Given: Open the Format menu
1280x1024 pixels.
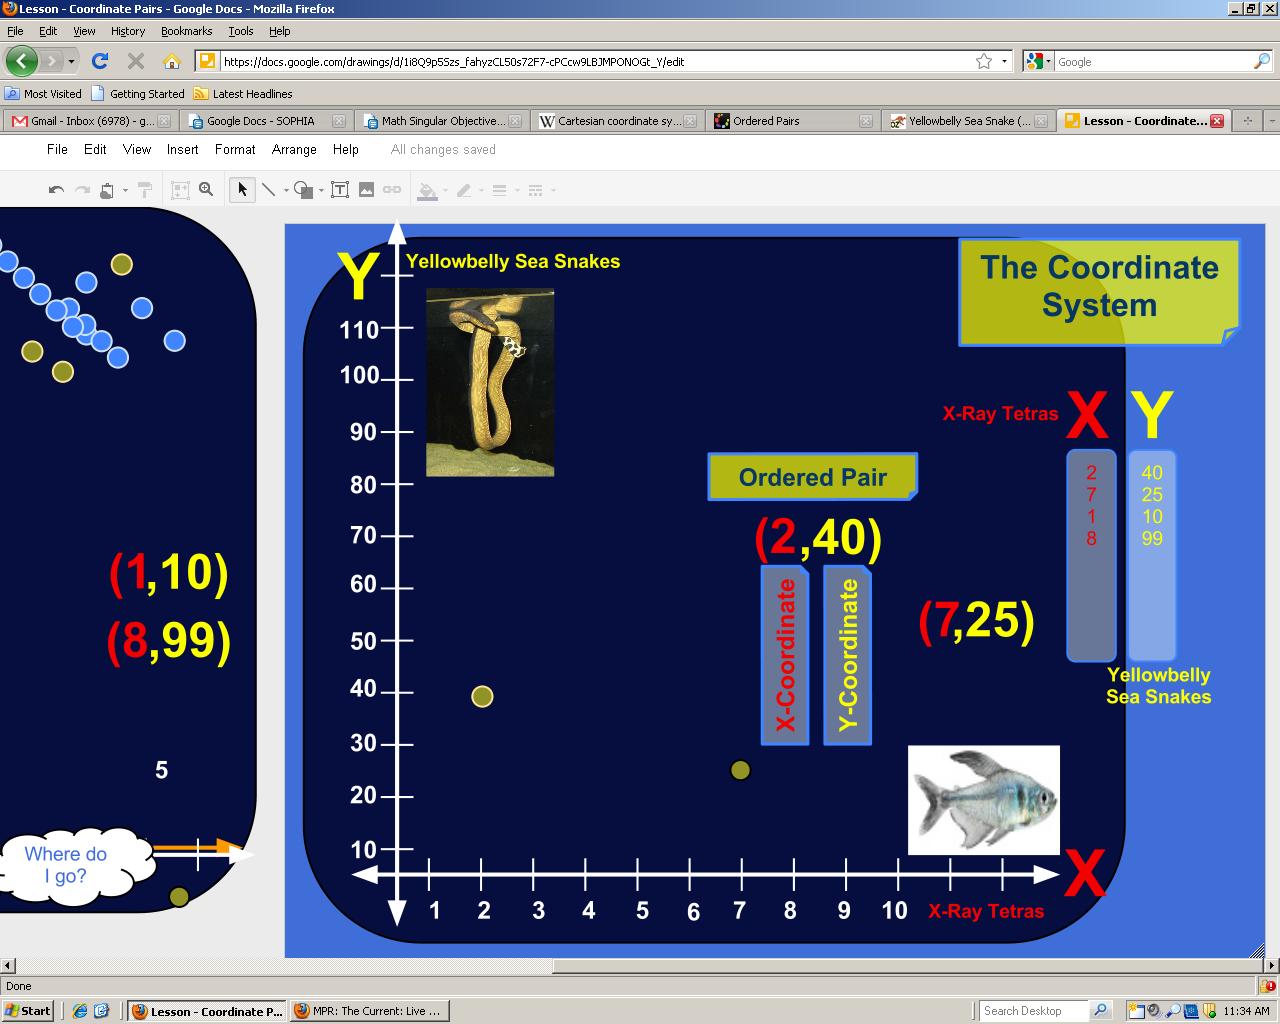Looking at the screenshot, I should 235,149.
